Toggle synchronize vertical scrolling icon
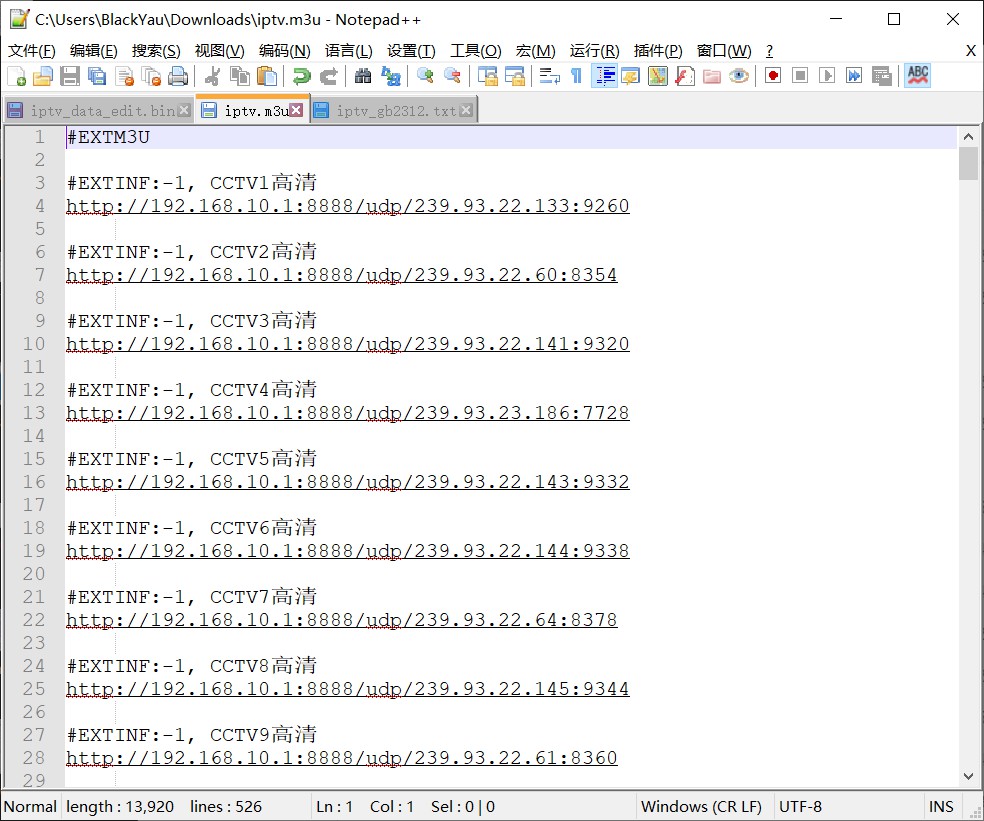 (x=487, y=76)
